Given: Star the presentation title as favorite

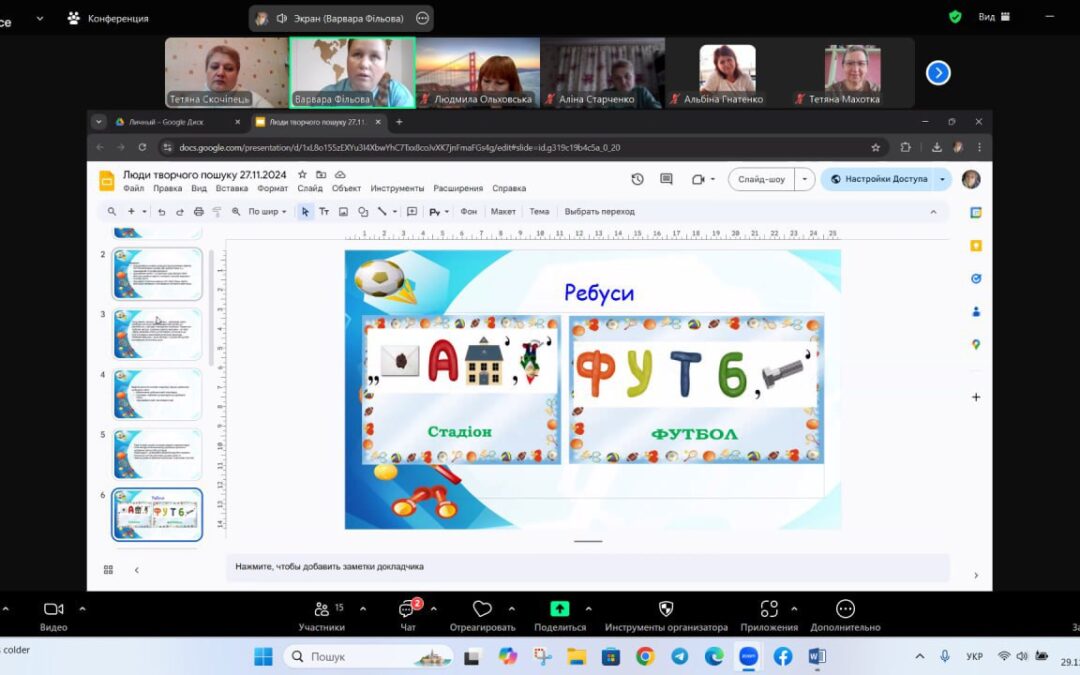Looking at the screenshot, I should [x=302, y=174].
